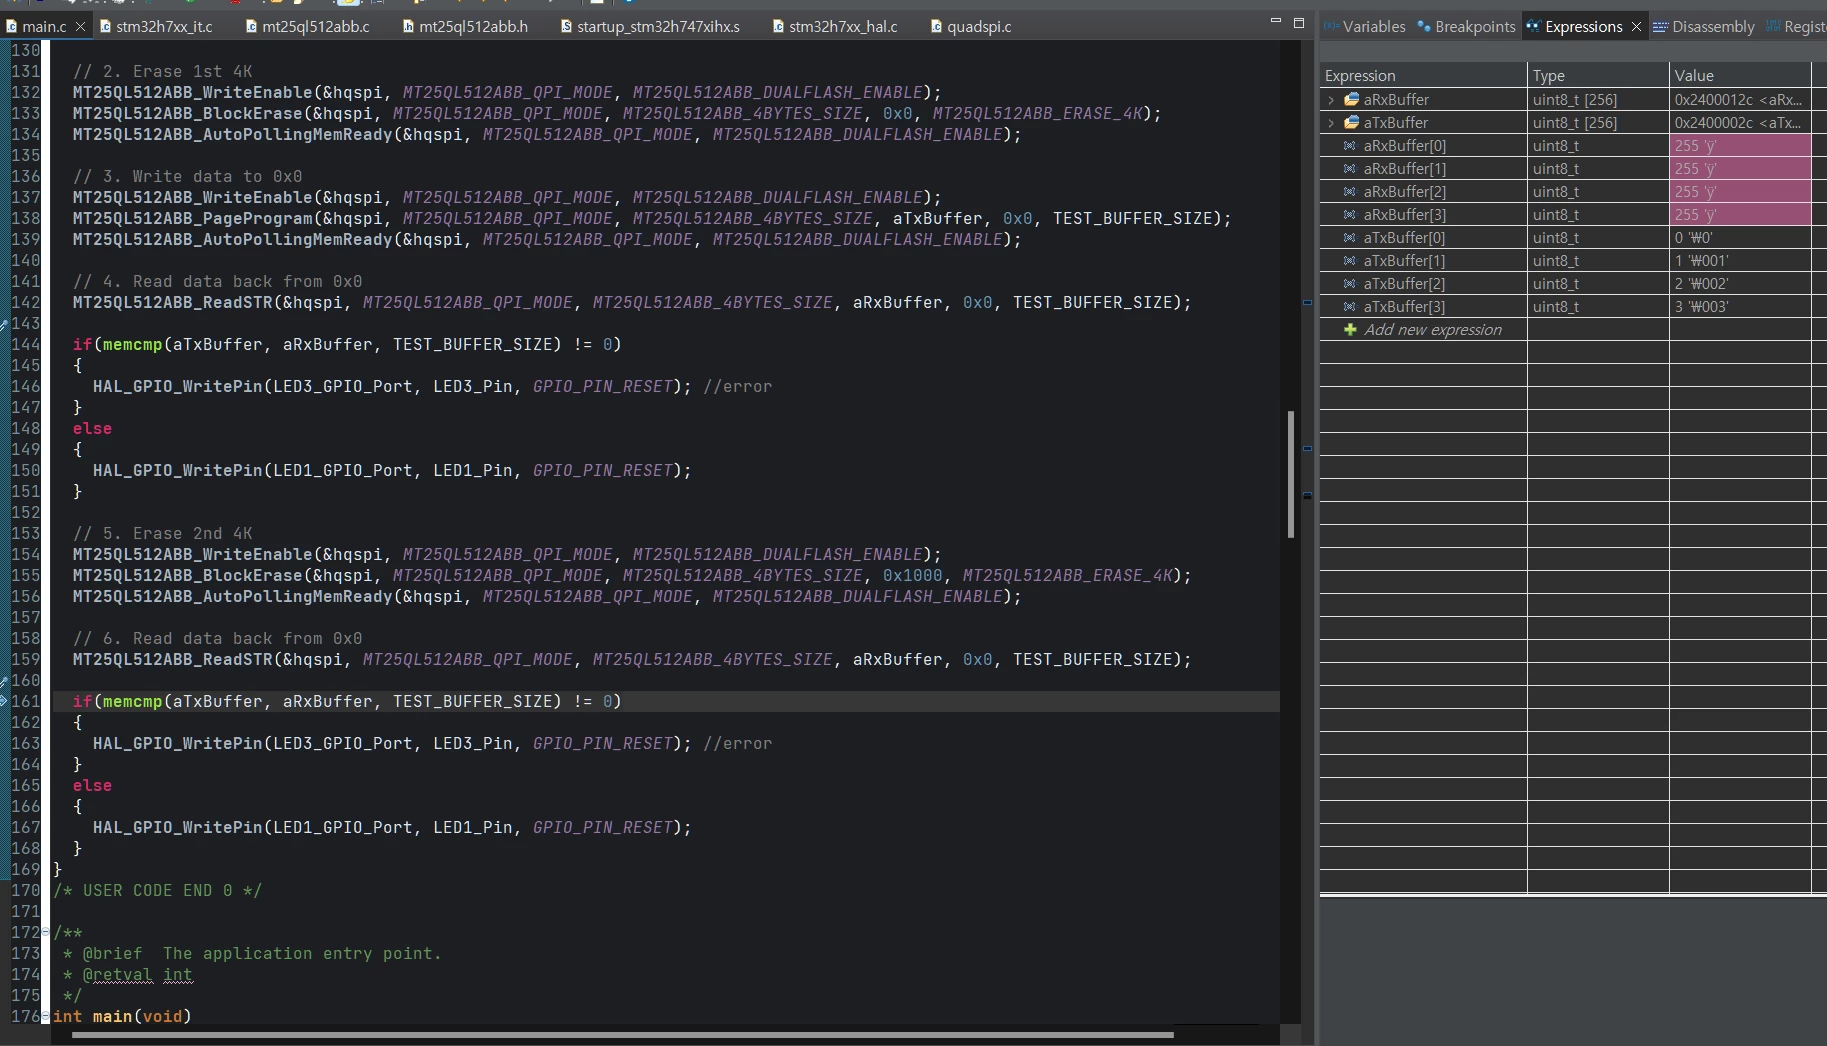Minimize the editor area
This screenshot has width=1827, height=1046.
[1275, 21]
